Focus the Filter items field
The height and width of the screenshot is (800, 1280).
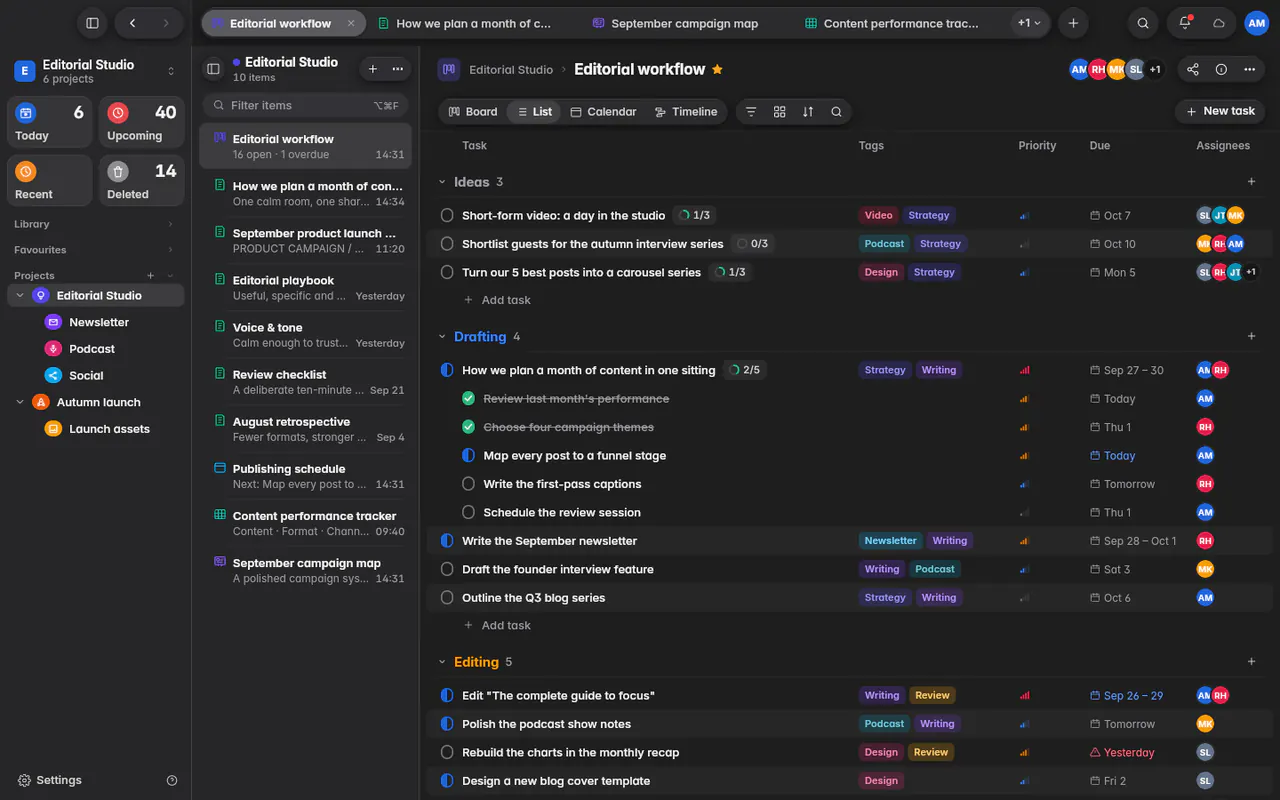(x=306, y=105)
